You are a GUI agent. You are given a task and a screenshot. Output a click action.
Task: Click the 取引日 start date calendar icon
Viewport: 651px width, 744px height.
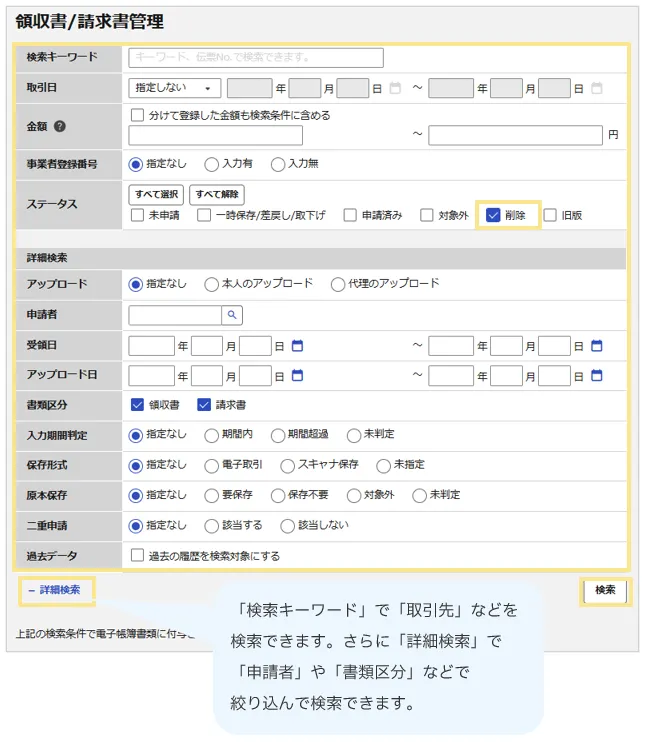tap(396, 88)
